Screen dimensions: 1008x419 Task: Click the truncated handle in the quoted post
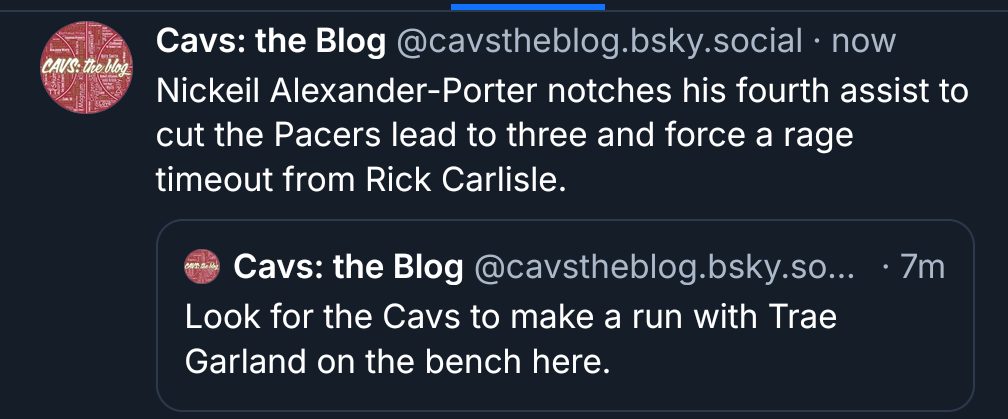664,267
